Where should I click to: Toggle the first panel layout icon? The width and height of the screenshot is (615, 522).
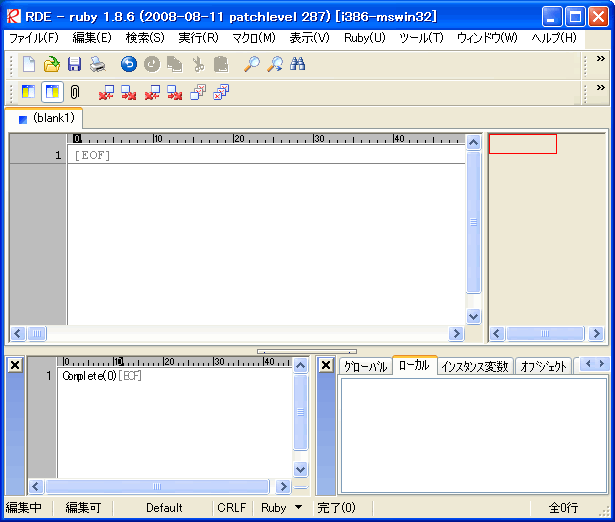pos(29,93)
